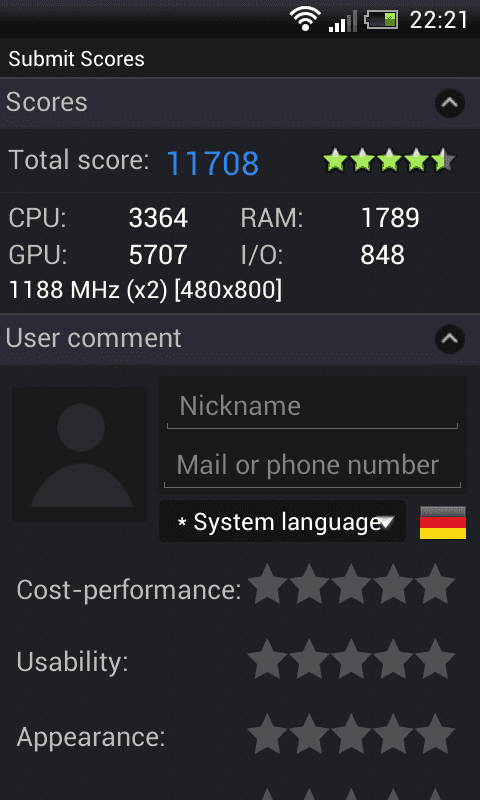
Task: Open the System language dropdown
Action: (x=283, y=521)
